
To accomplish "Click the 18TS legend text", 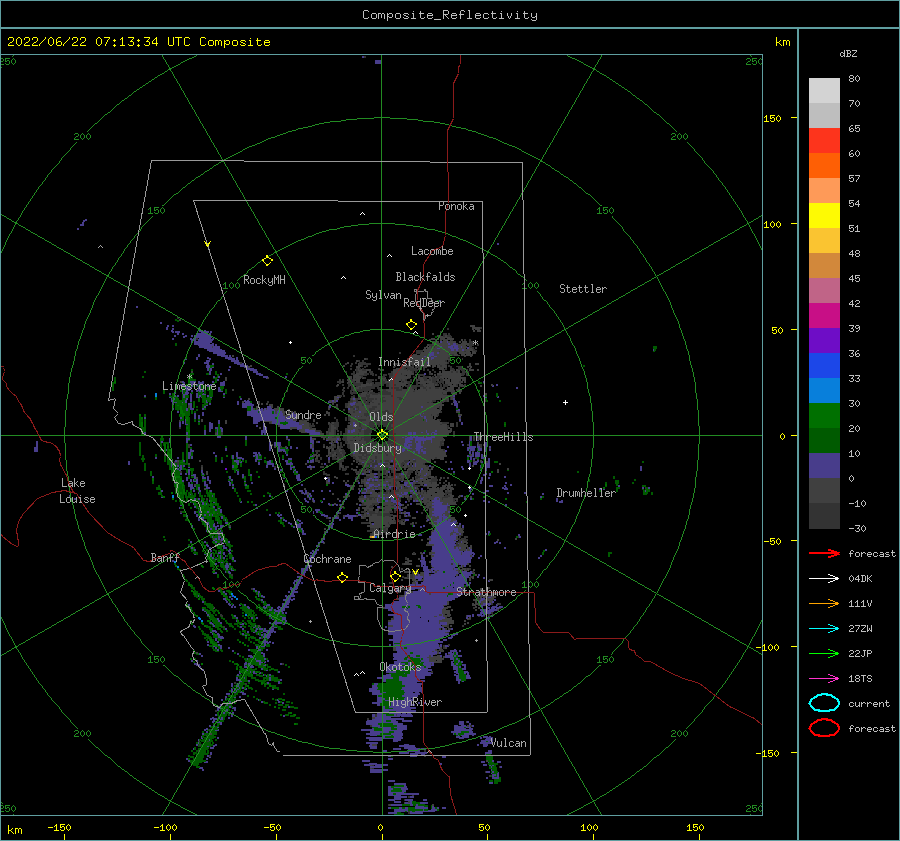I will pyautogui.click(x=860, y=679).
